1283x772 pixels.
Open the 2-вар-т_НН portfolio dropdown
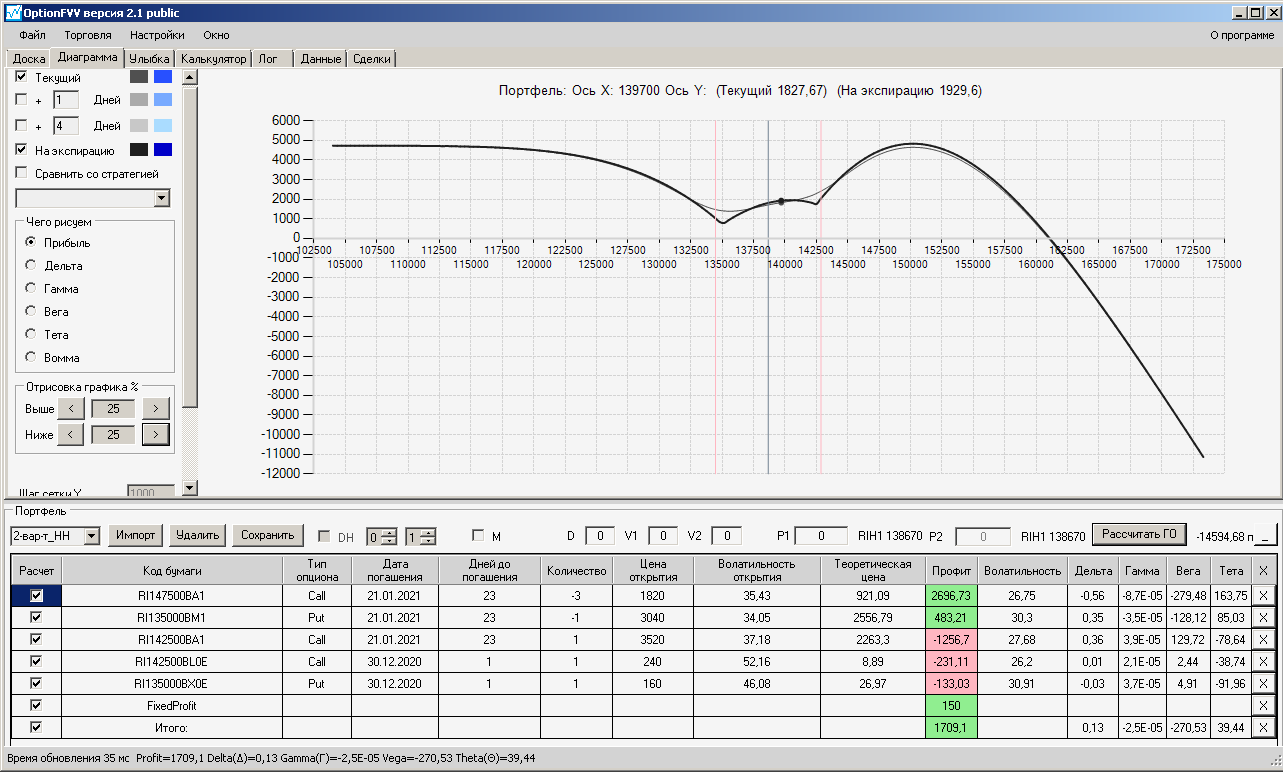(92, 536)
